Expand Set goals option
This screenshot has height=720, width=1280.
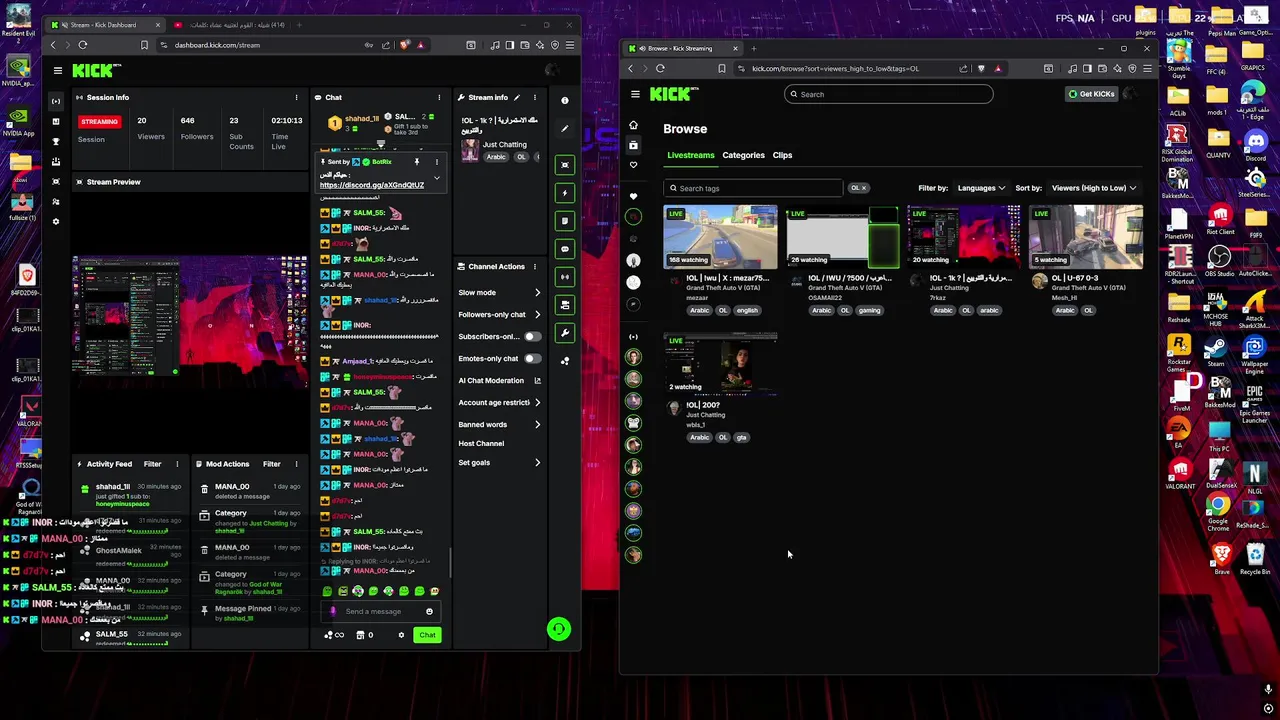pos(537,462)
